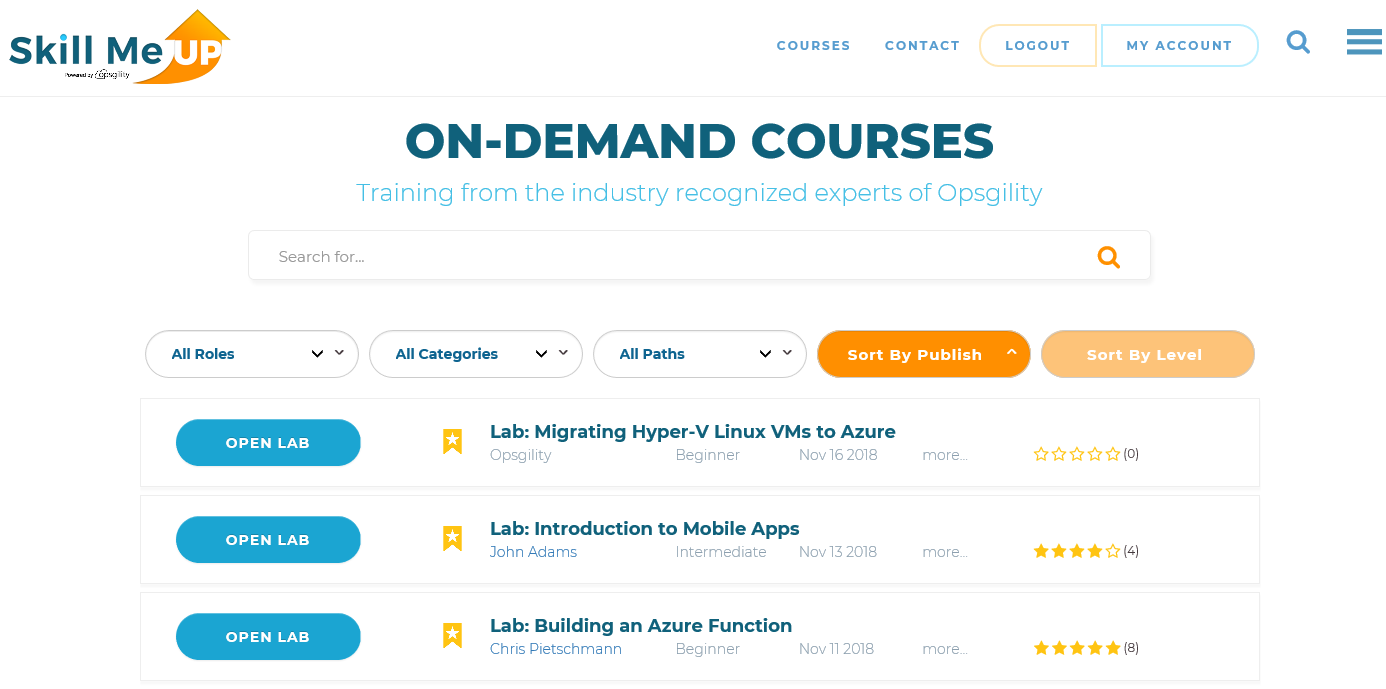Click the Nov 13 2018 date
This screenshot has width=1386, height=689.
click(838, 552)
